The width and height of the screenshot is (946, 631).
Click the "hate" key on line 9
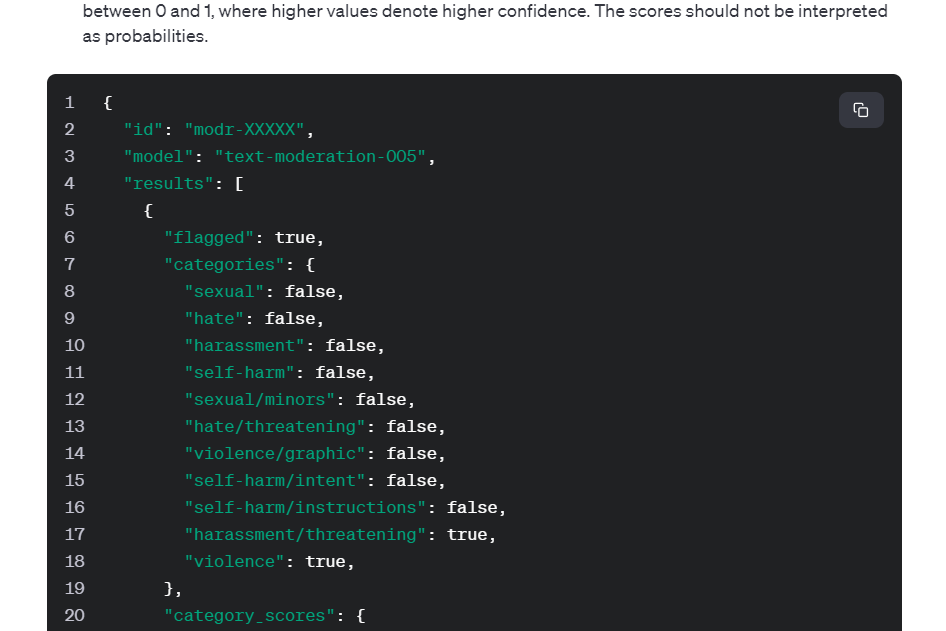click(x=214, y=319)
